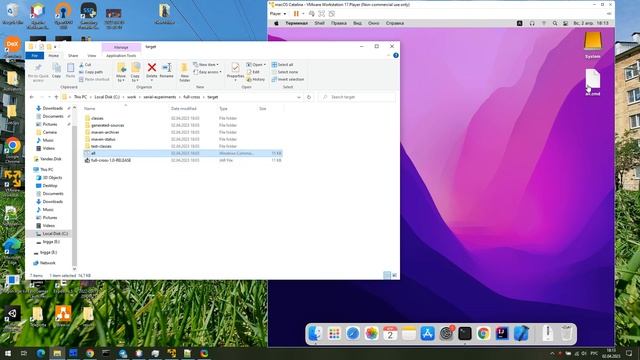The width and height of the screenshot is (640, 360).
Task: Open System Preferences in the macOS dock
Action: [446, 333]
